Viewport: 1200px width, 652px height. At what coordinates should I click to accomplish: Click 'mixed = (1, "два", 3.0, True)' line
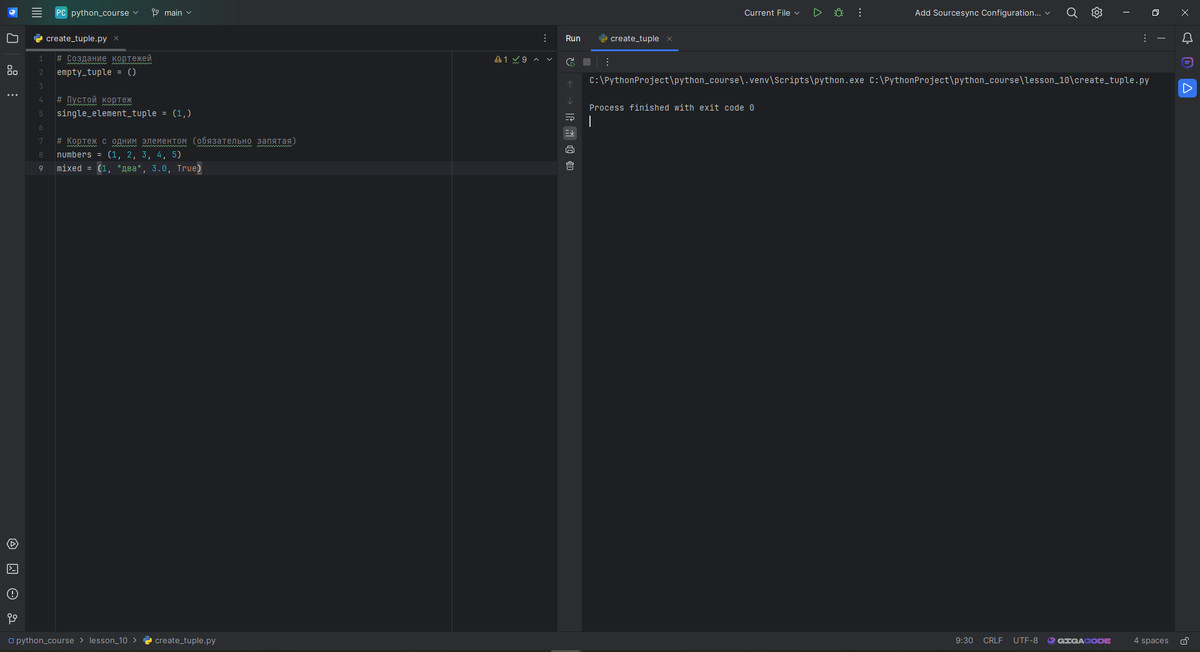pyautogui.click(x=129, y=168)
